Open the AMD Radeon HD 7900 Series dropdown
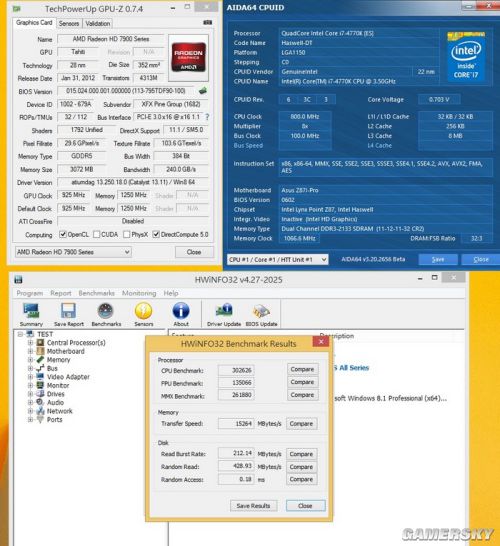The height and width of the screenshot is (546, 500). [73, 252]
